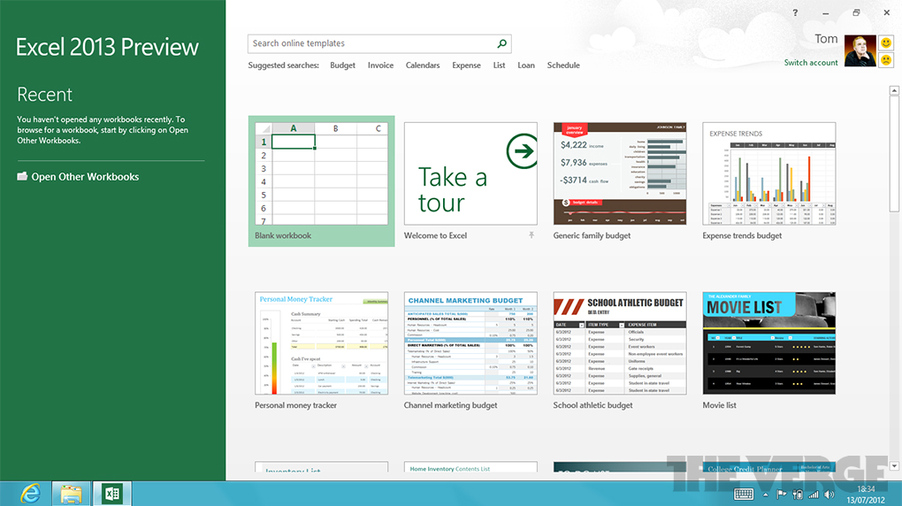Image resolution: width=902 pixels, height=506 pixels.
Task: Open Internet Explorer from the taskbar
Action: 31,492
